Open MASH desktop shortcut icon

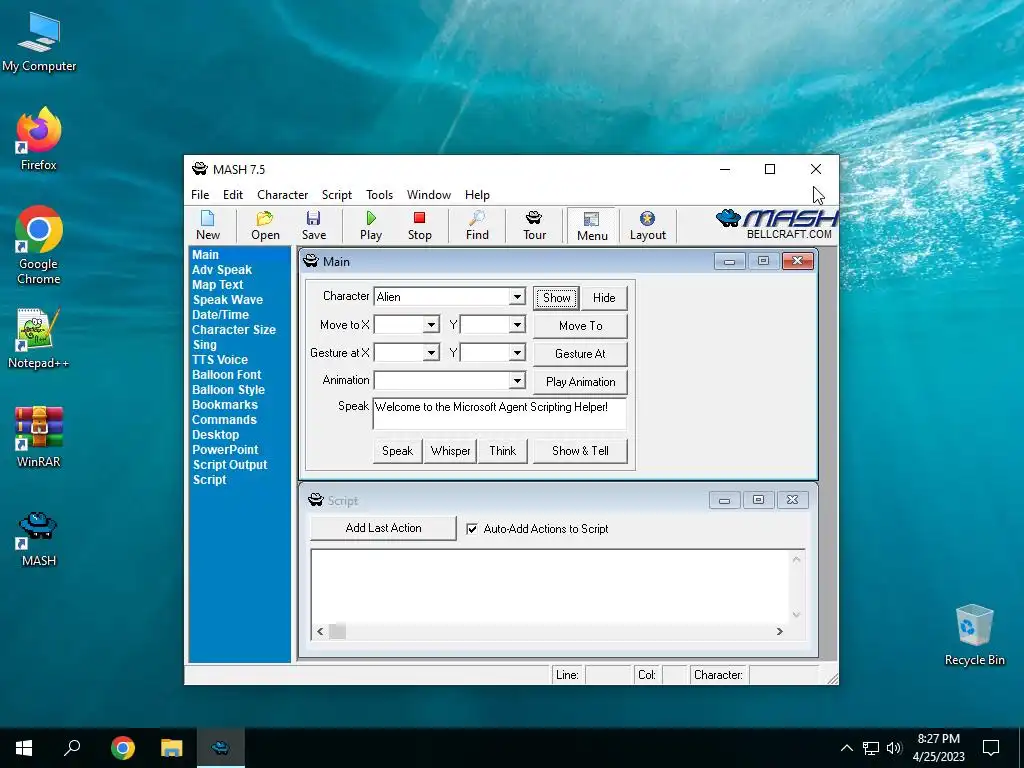tap(39, 539)
